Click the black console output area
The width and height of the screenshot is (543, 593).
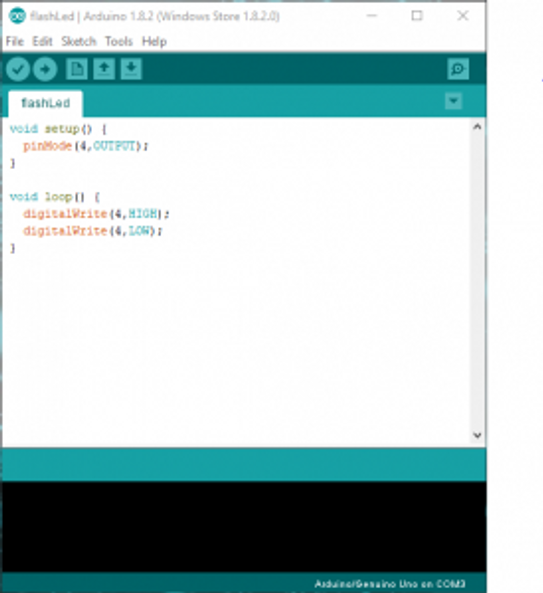(244, 526)
